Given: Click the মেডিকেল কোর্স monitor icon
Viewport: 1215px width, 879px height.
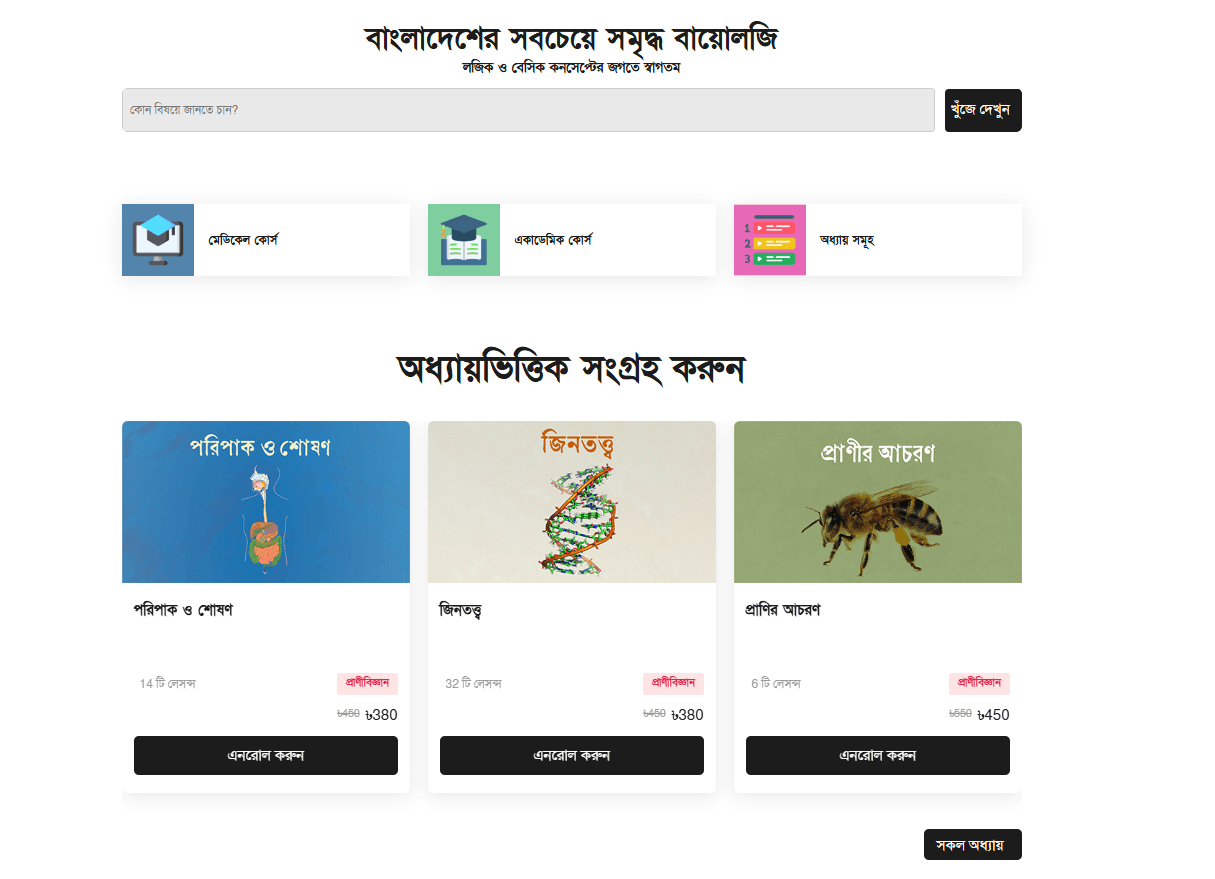Looking at the screenshot, I should [158, 240].
